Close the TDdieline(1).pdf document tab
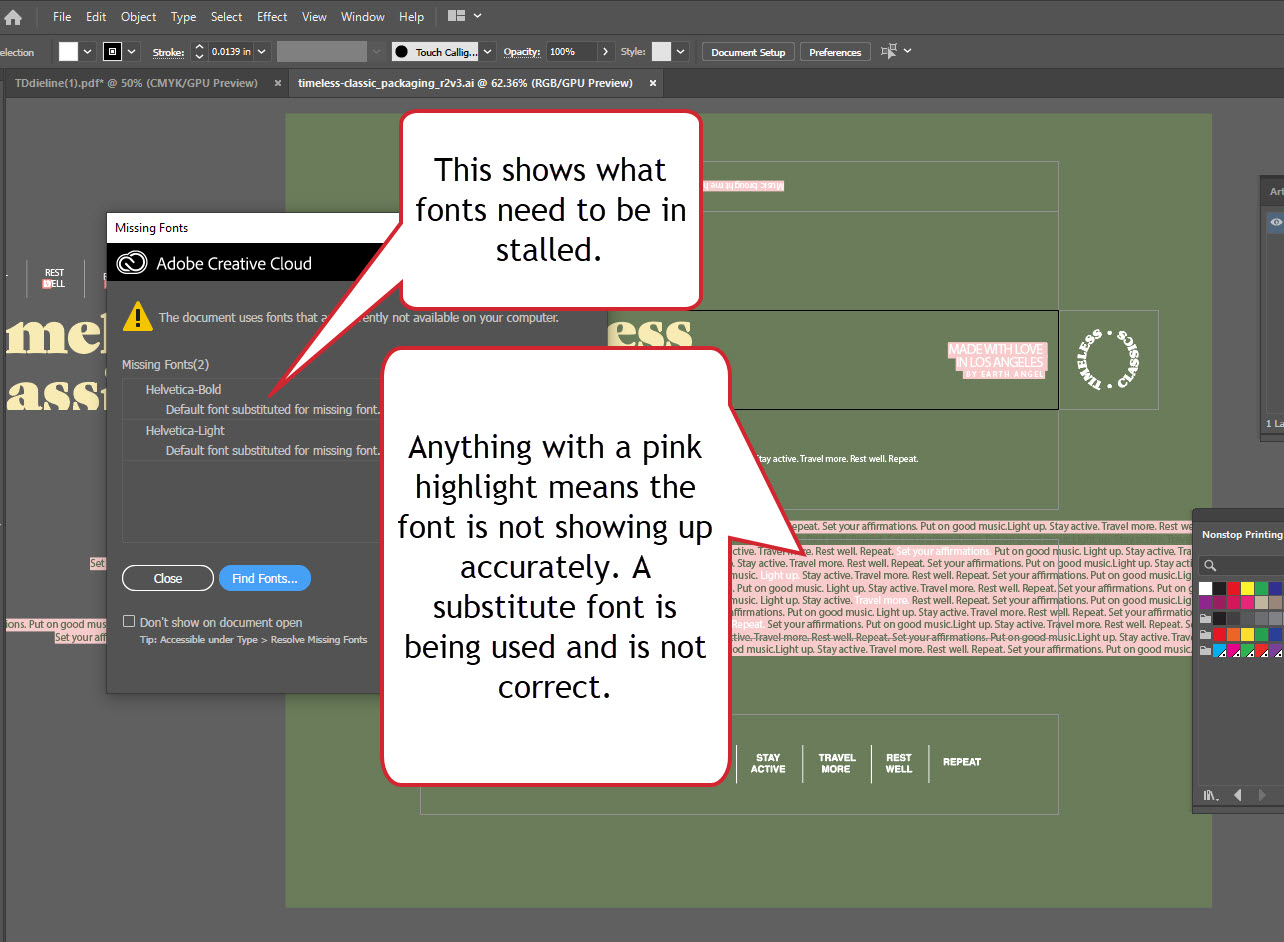The height and width of the screenshot is (942, 1284). [x=276, y=83]
